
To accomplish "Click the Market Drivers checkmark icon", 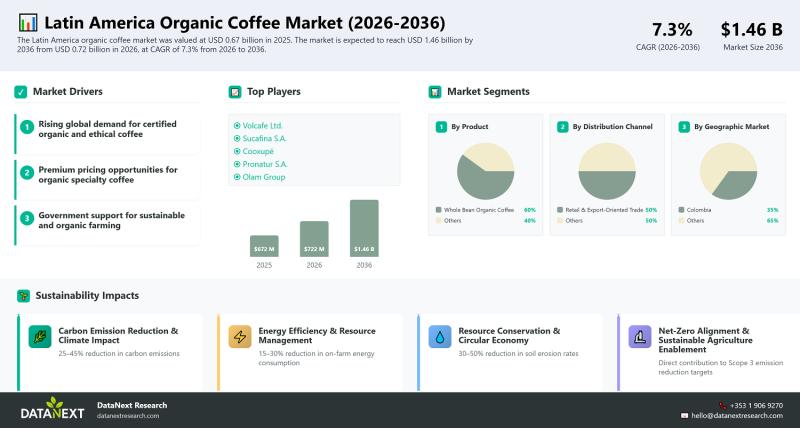I will tap(20, 92).
